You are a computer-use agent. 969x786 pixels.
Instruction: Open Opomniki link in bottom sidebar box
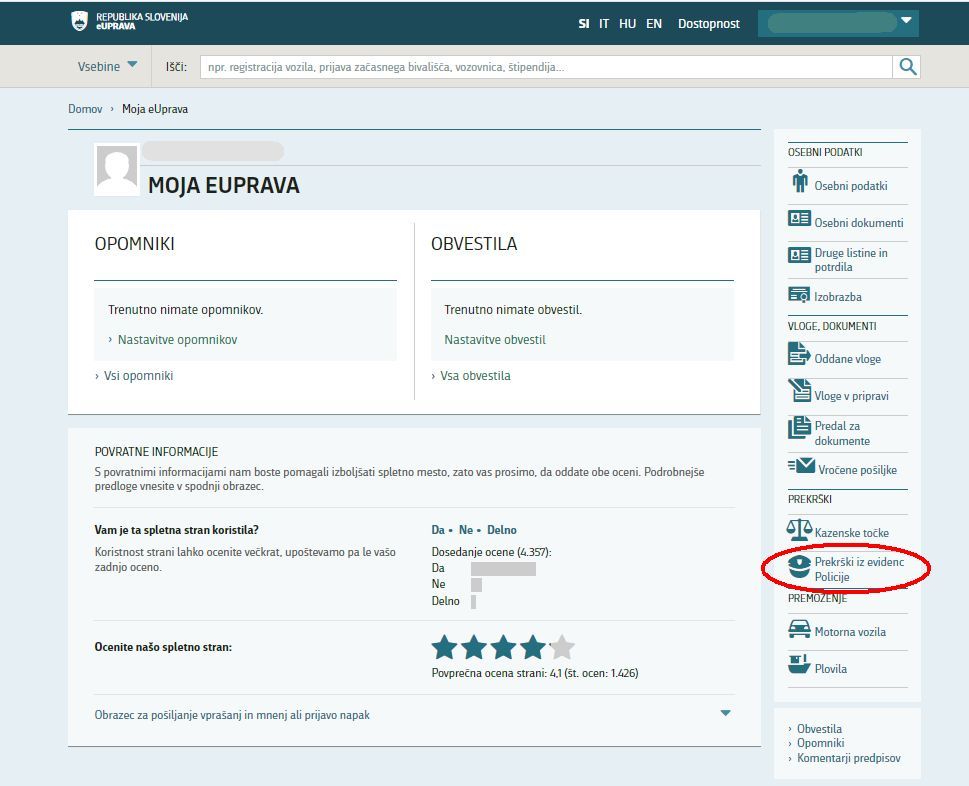coord(820,743)
